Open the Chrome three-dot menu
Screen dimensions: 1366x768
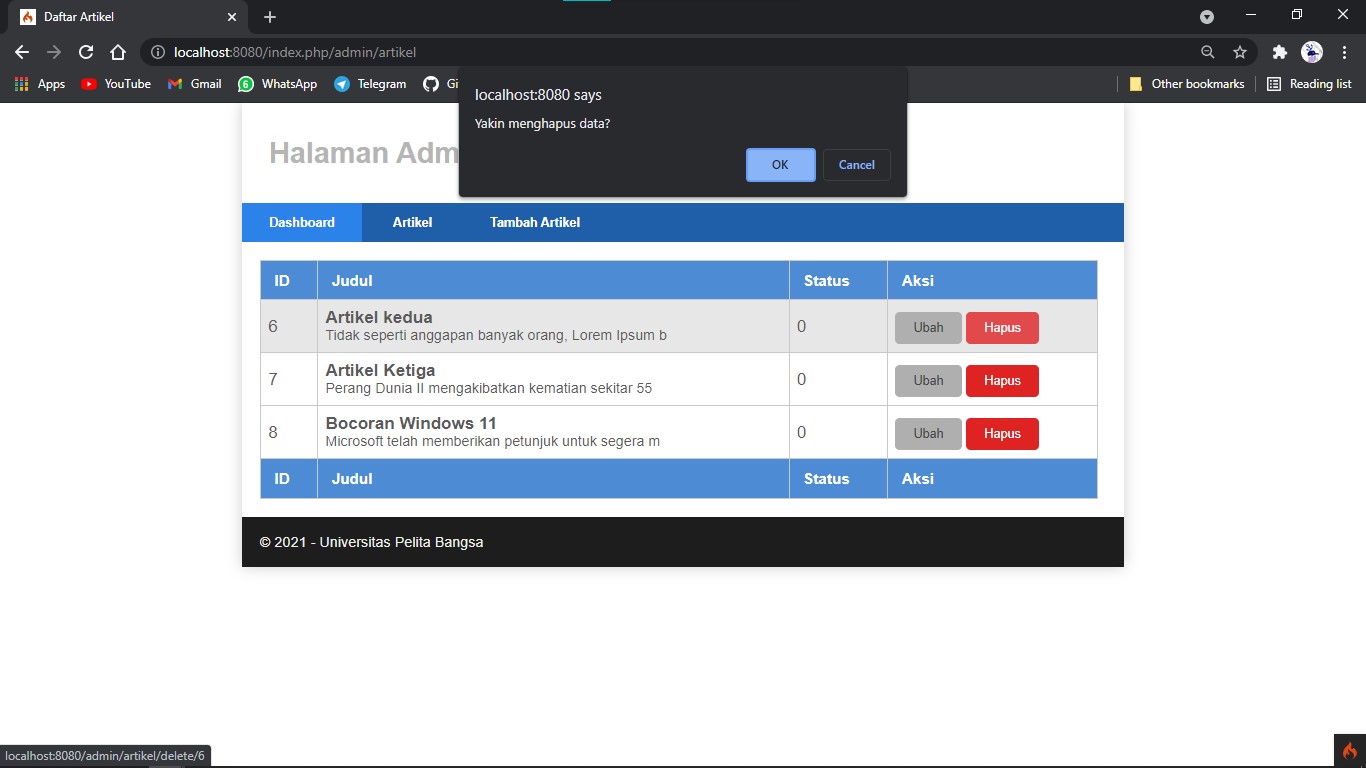1343,51
